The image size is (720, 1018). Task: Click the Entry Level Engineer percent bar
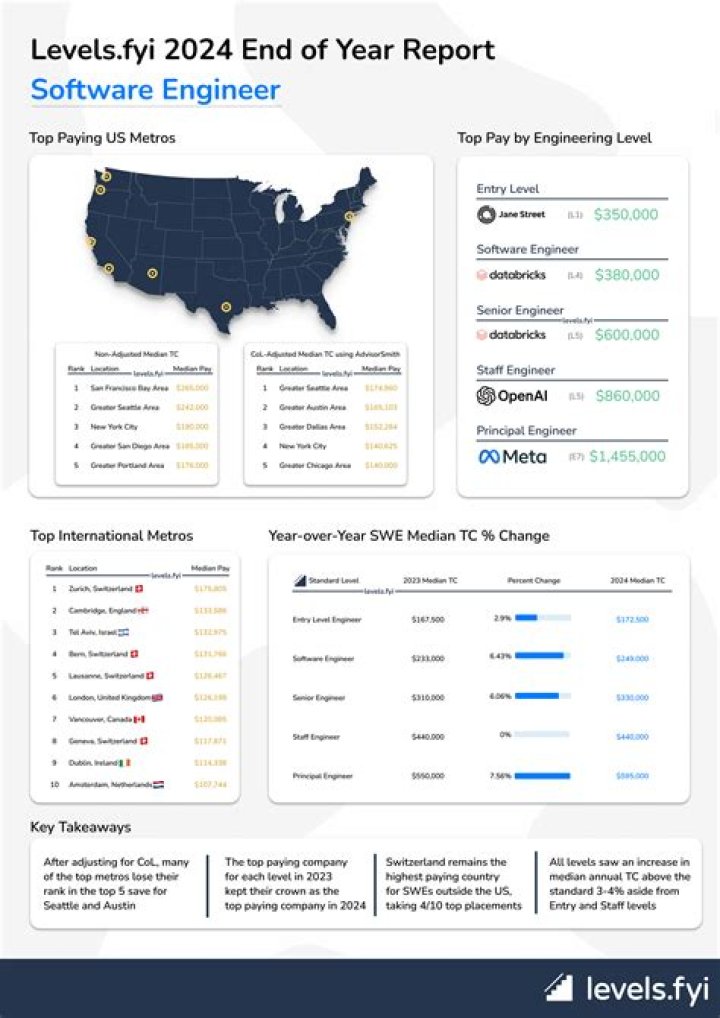542,617
